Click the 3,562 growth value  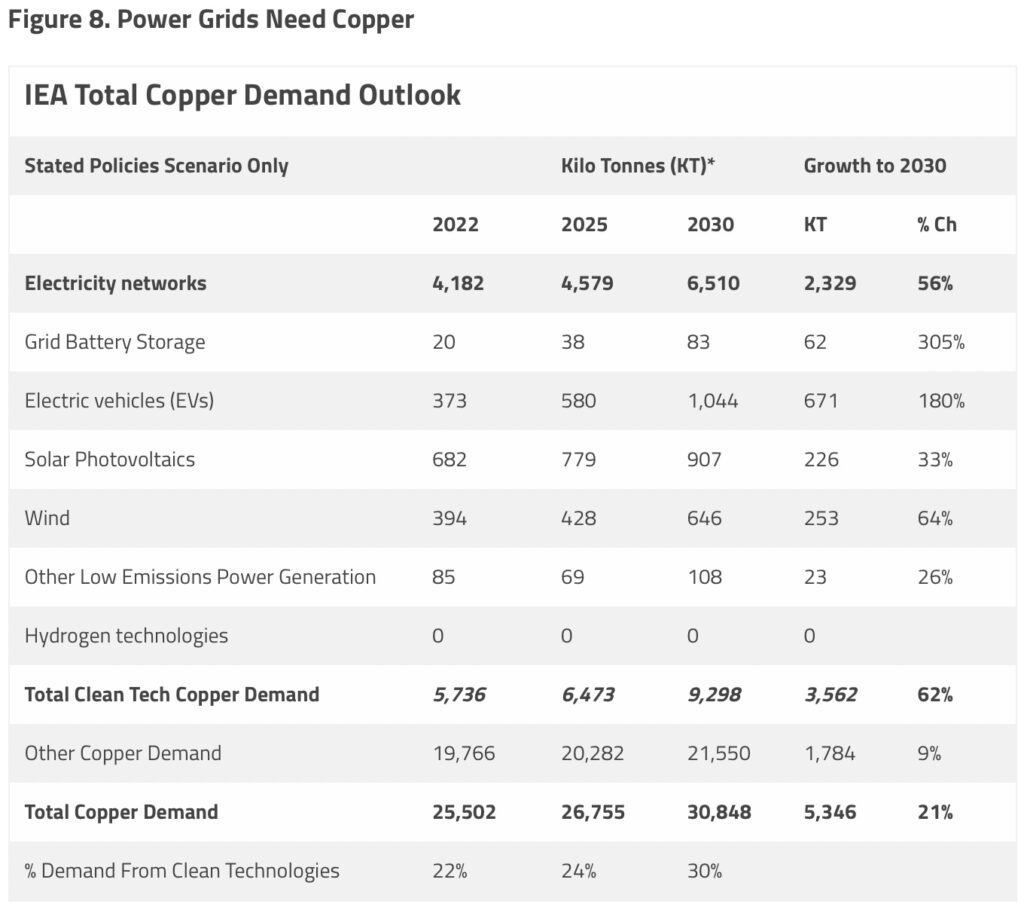[831, 694]
